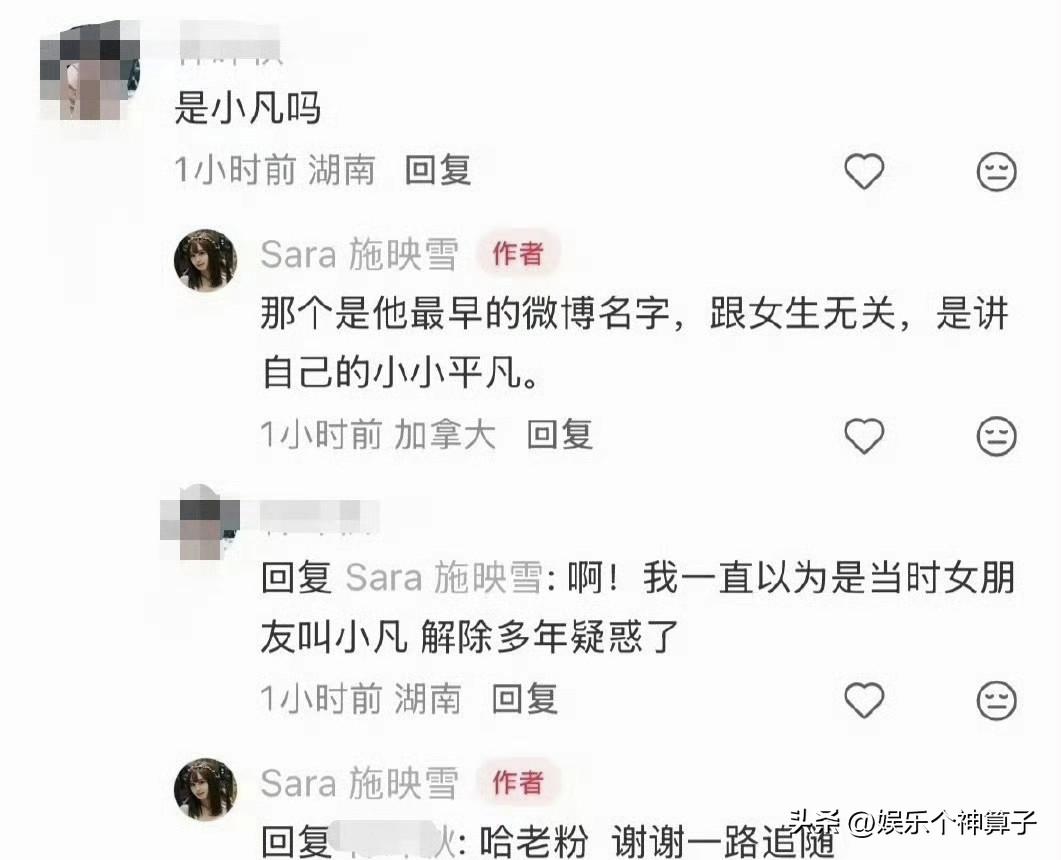This screenshot has width=1061, height=860.
Task: Open Sara 施映雪 username in bottom reply
Action: (359, 783)
